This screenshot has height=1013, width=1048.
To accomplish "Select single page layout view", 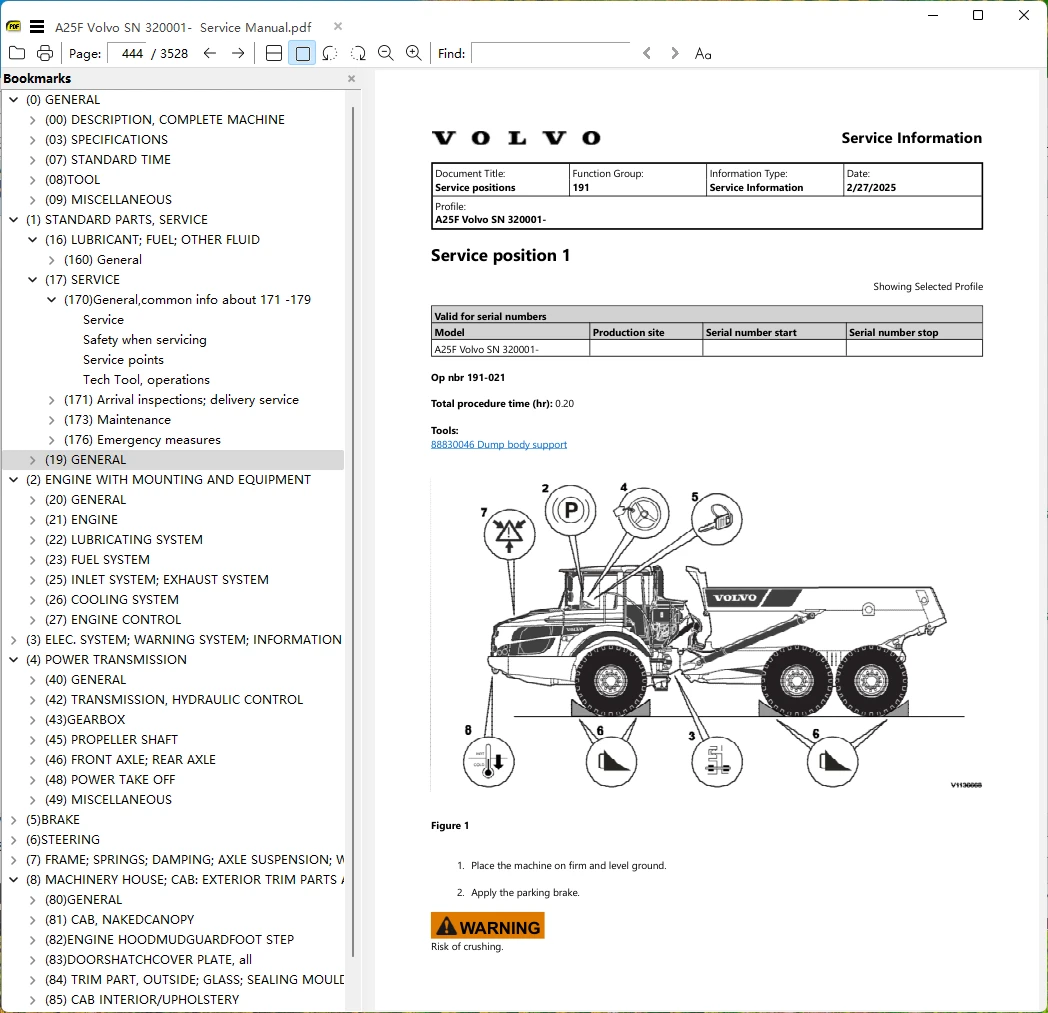I will click(x=302, y=53).
